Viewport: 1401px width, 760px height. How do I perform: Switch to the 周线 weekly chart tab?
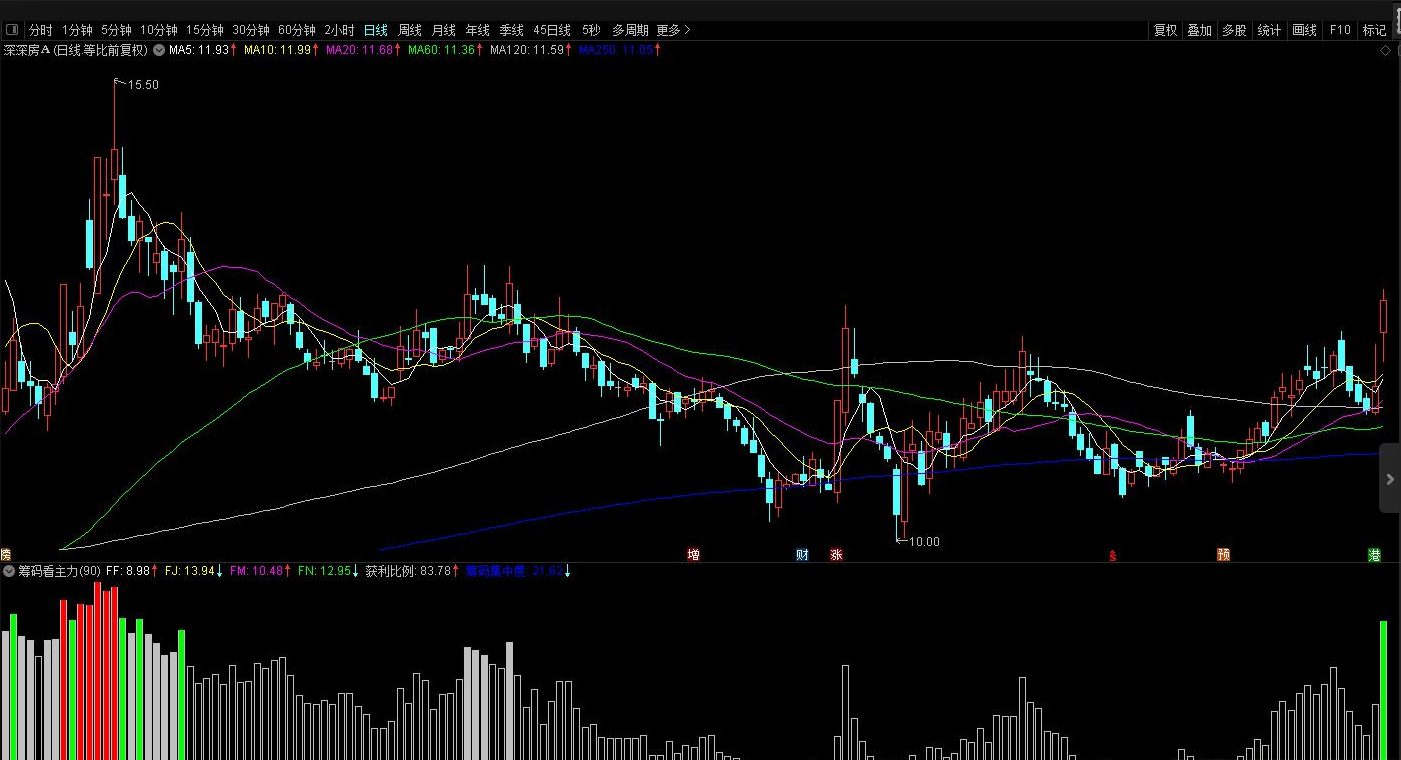(409, 30)
